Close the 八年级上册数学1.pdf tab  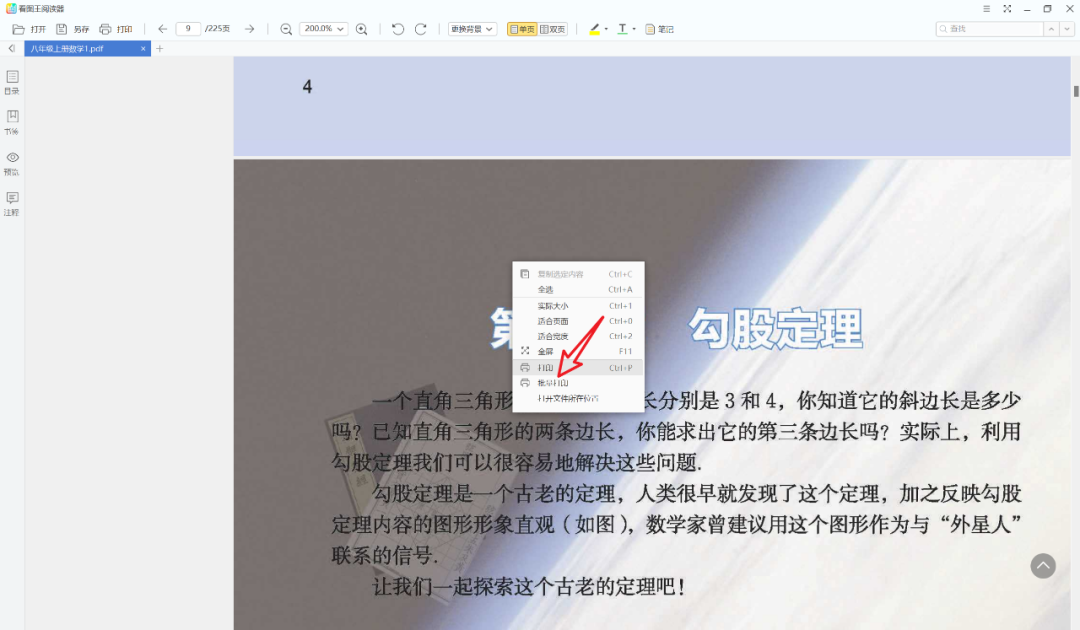pos(143,48)
